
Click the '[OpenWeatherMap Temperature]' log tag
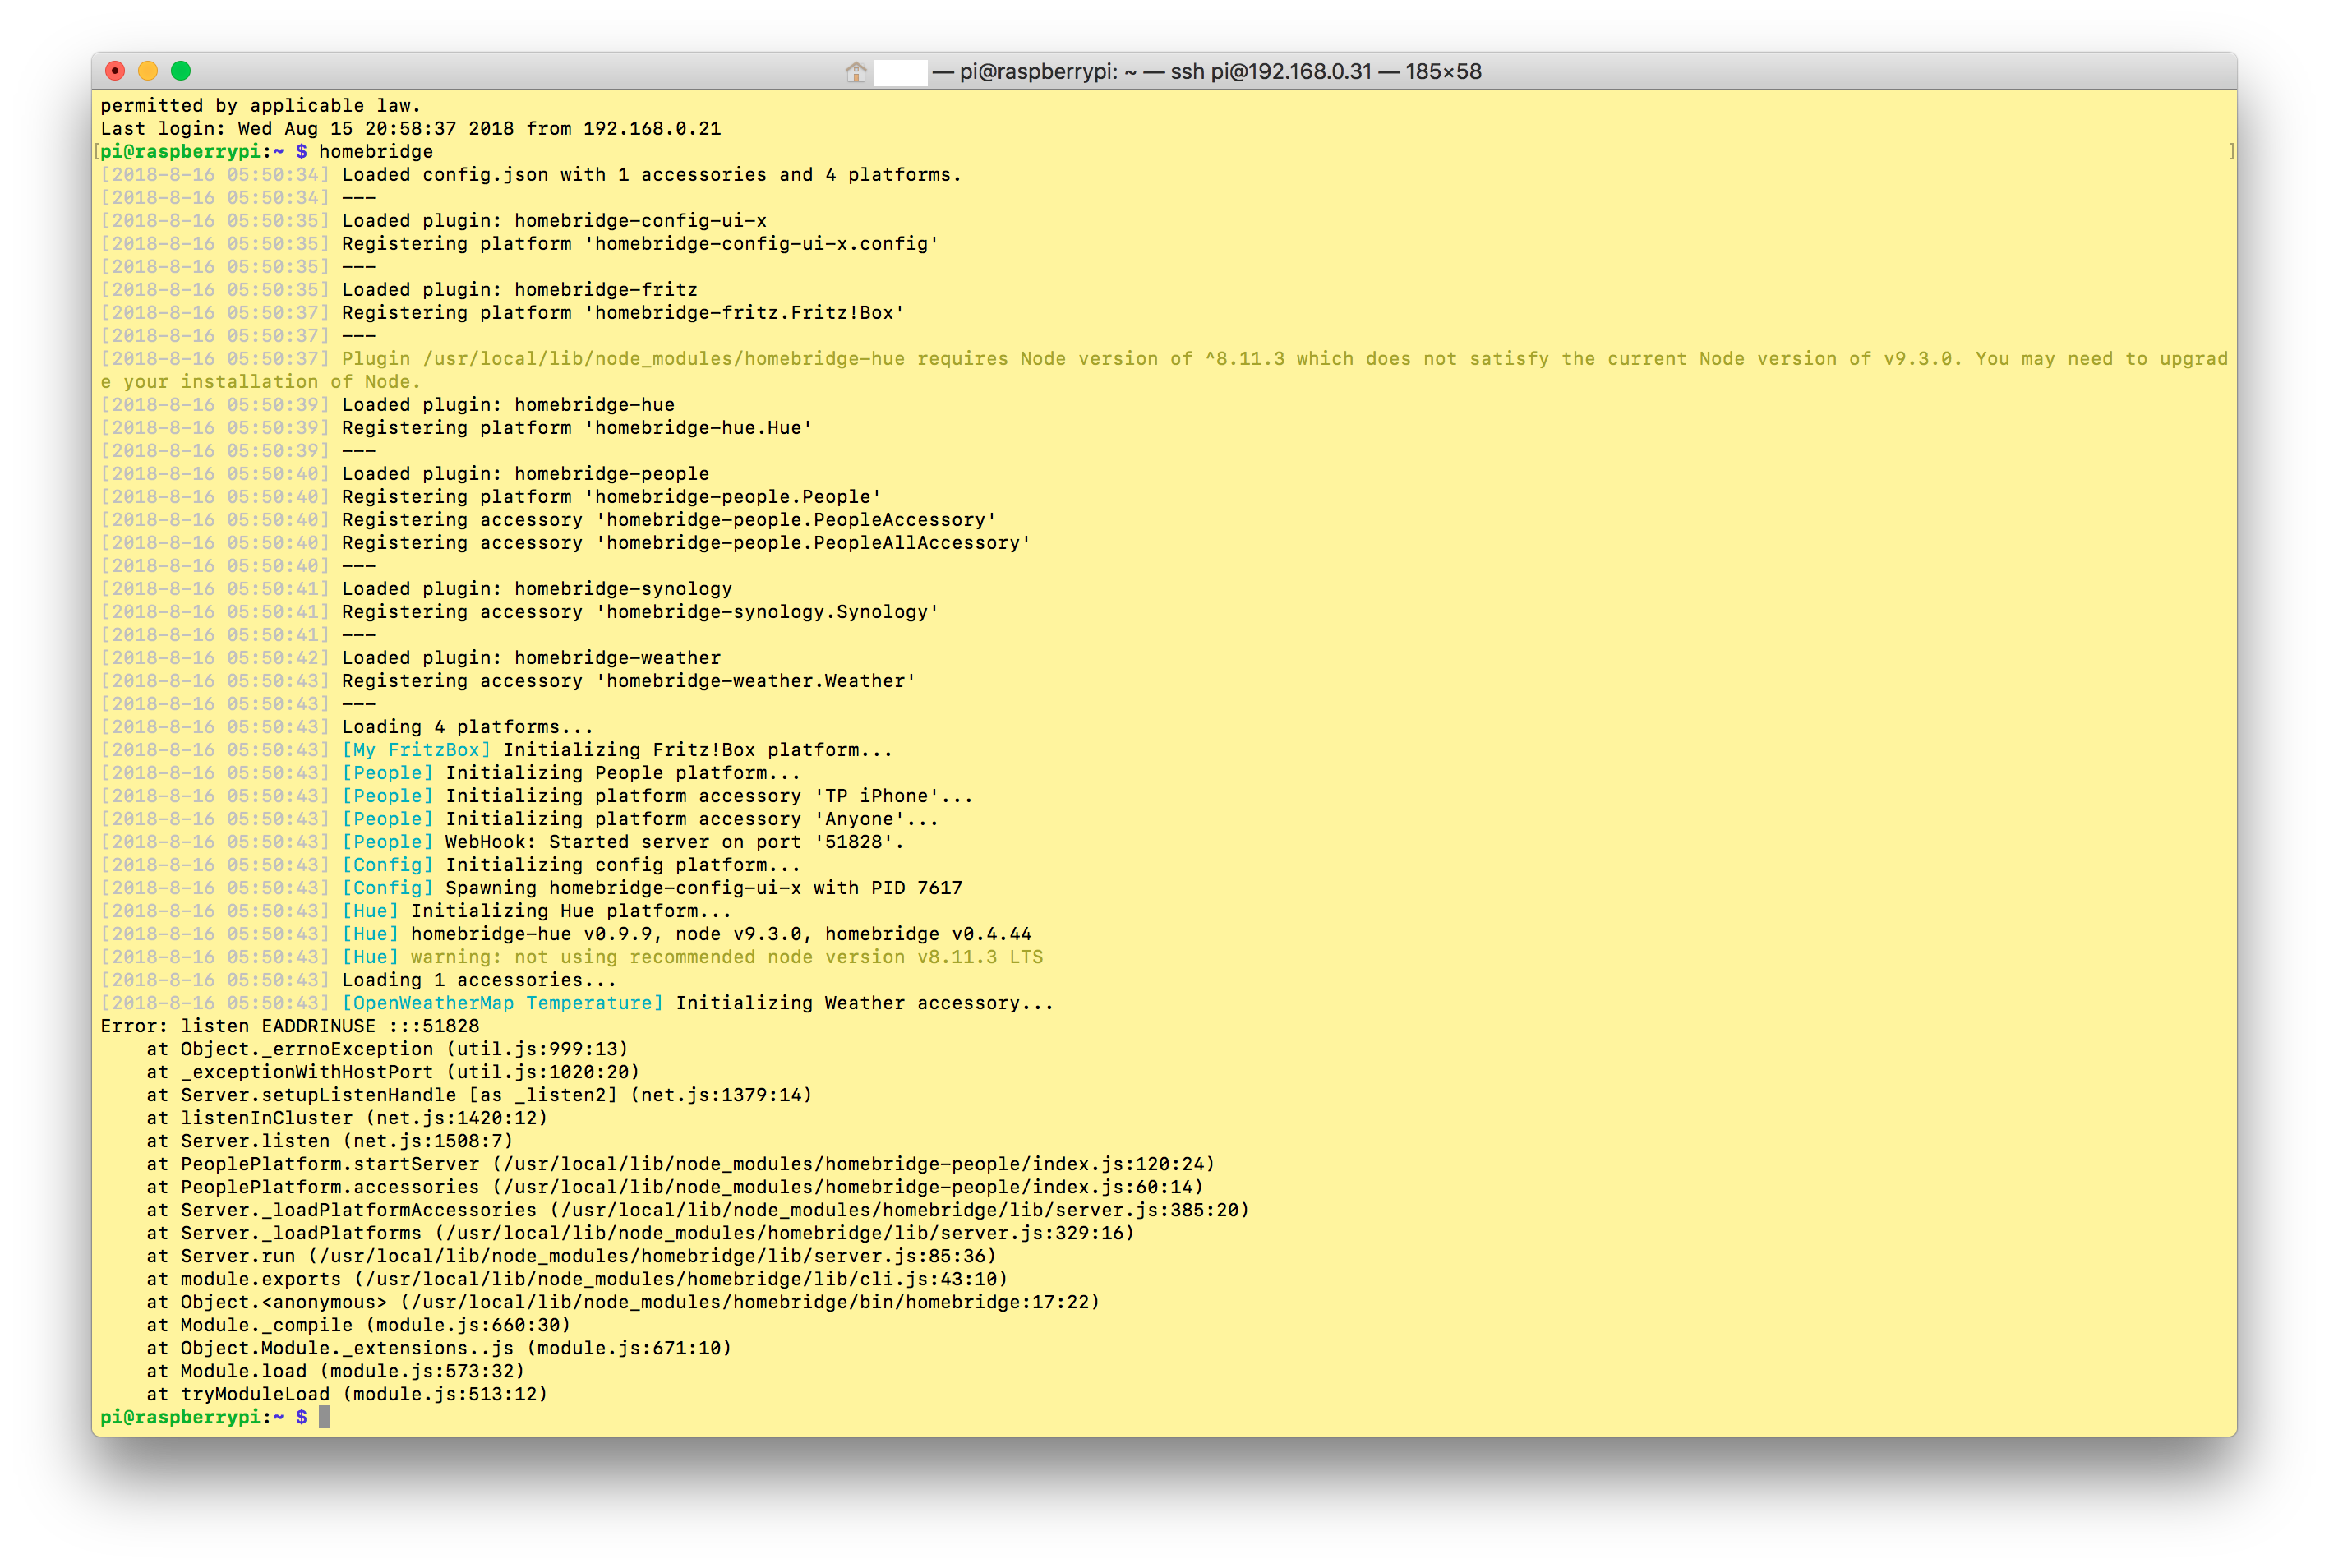point(502,1003)
